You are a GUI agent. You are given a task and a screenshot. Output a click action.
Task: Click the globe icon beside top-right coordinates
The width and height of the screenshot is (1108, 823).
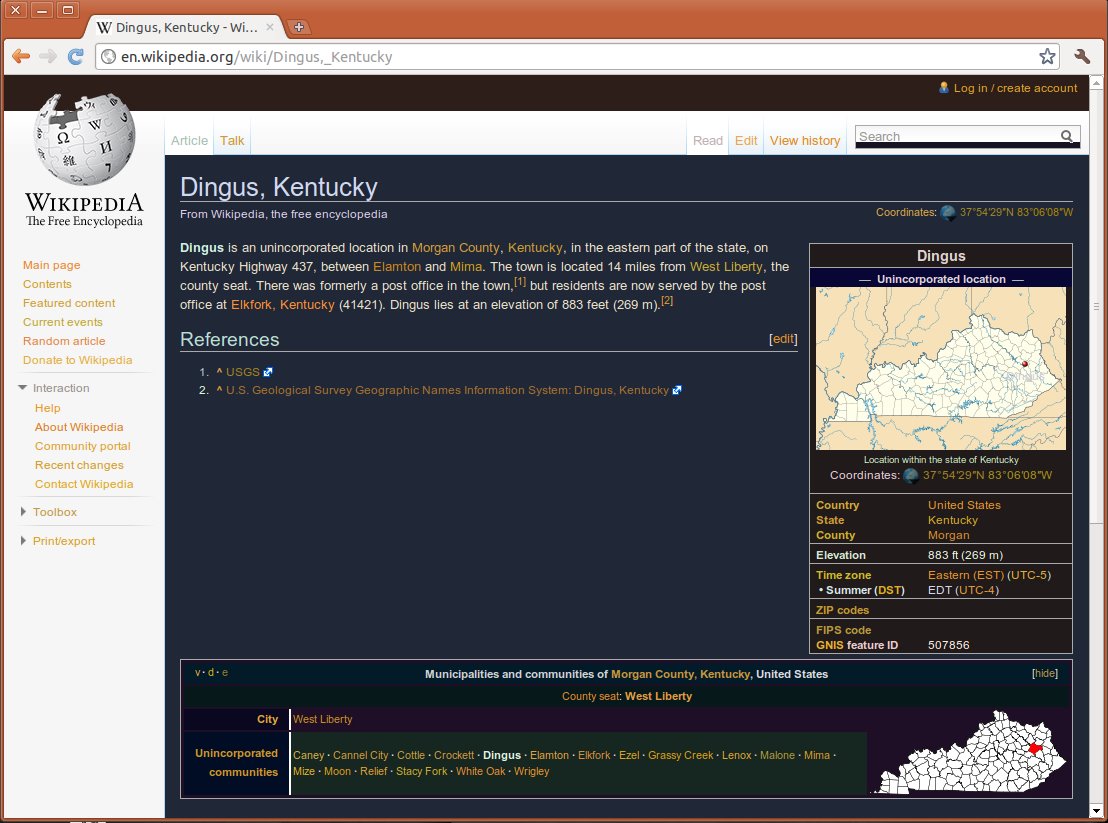coord(948,212)
